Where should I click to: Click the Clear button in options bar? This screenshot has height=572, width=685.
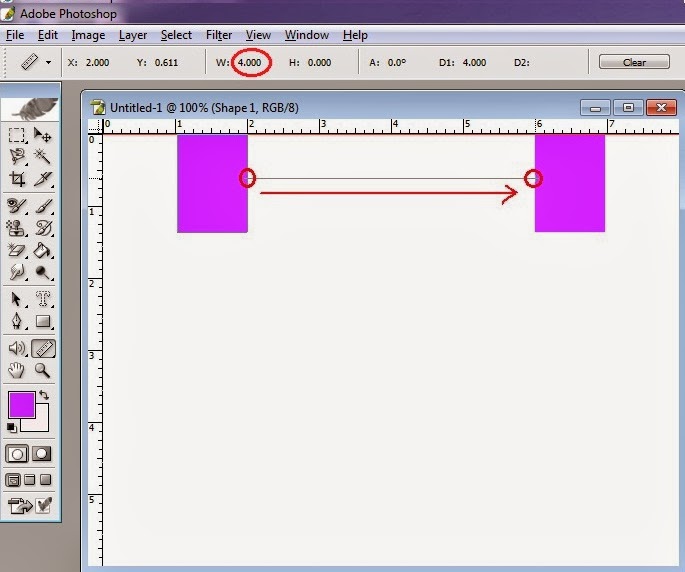coord(634,62)
